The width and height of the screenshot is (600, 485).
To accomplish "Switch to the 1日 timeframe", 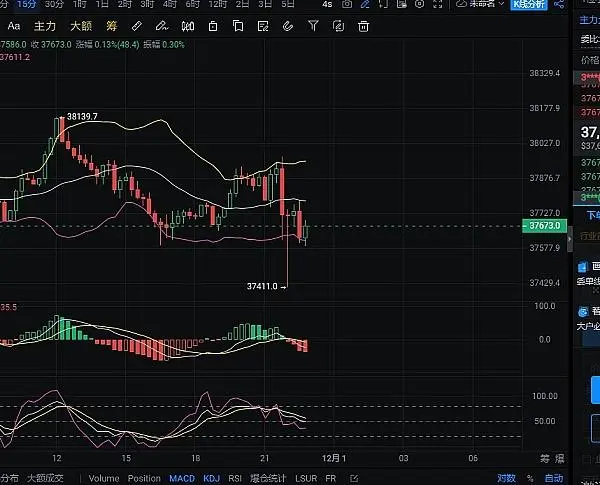I will (x=102, y=4).
